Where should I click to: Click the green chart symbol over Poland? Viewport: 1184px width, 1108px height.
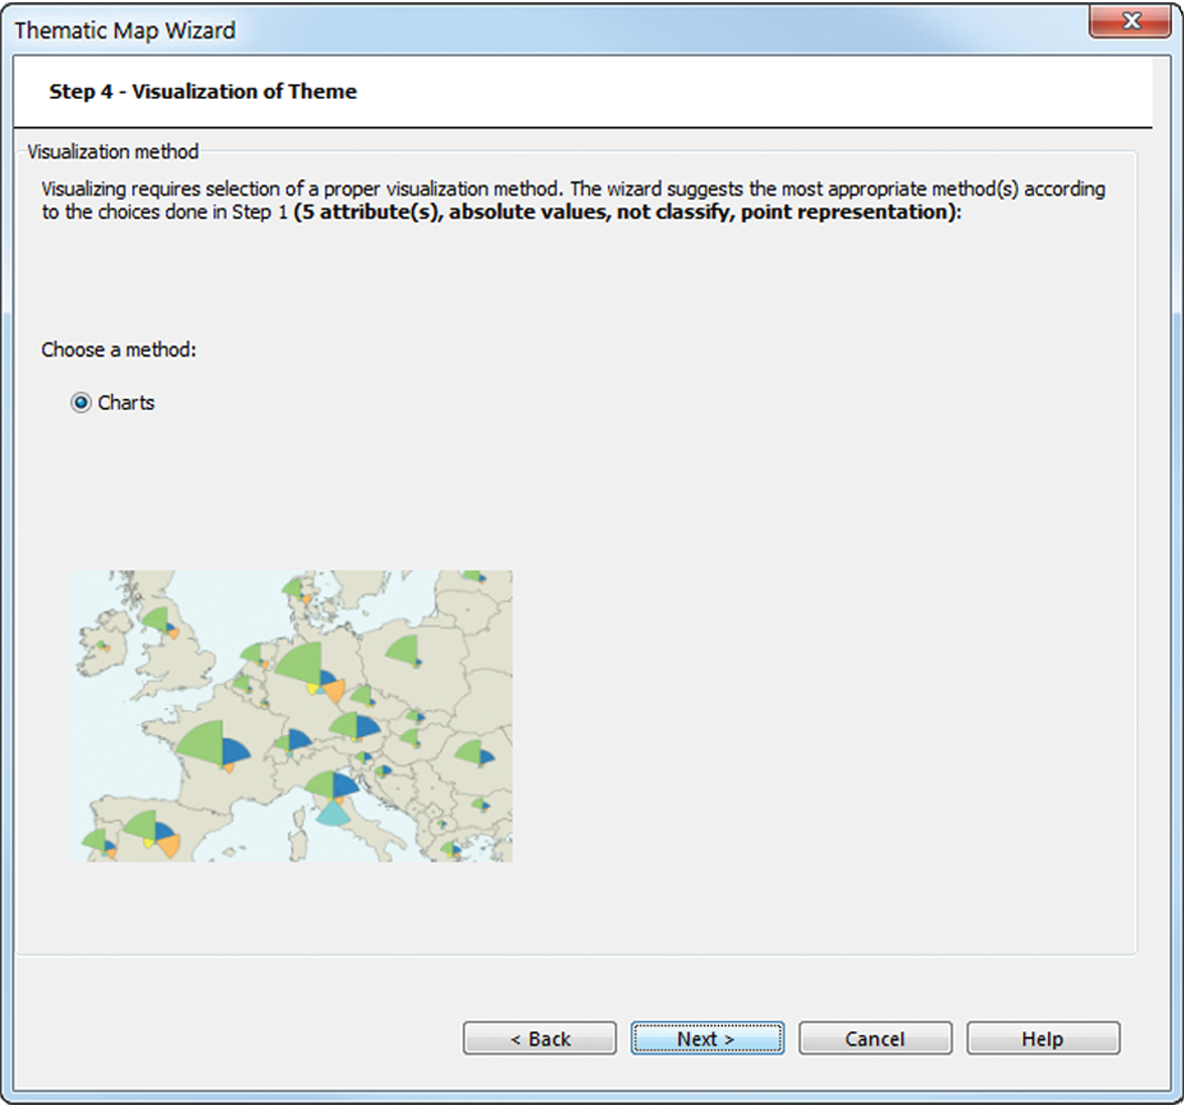coord(404,651)
